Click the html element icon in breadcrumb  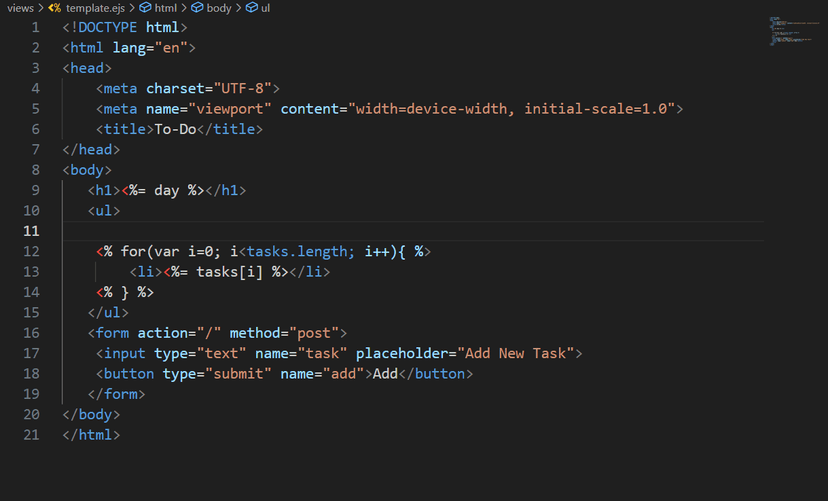(145, 7)
